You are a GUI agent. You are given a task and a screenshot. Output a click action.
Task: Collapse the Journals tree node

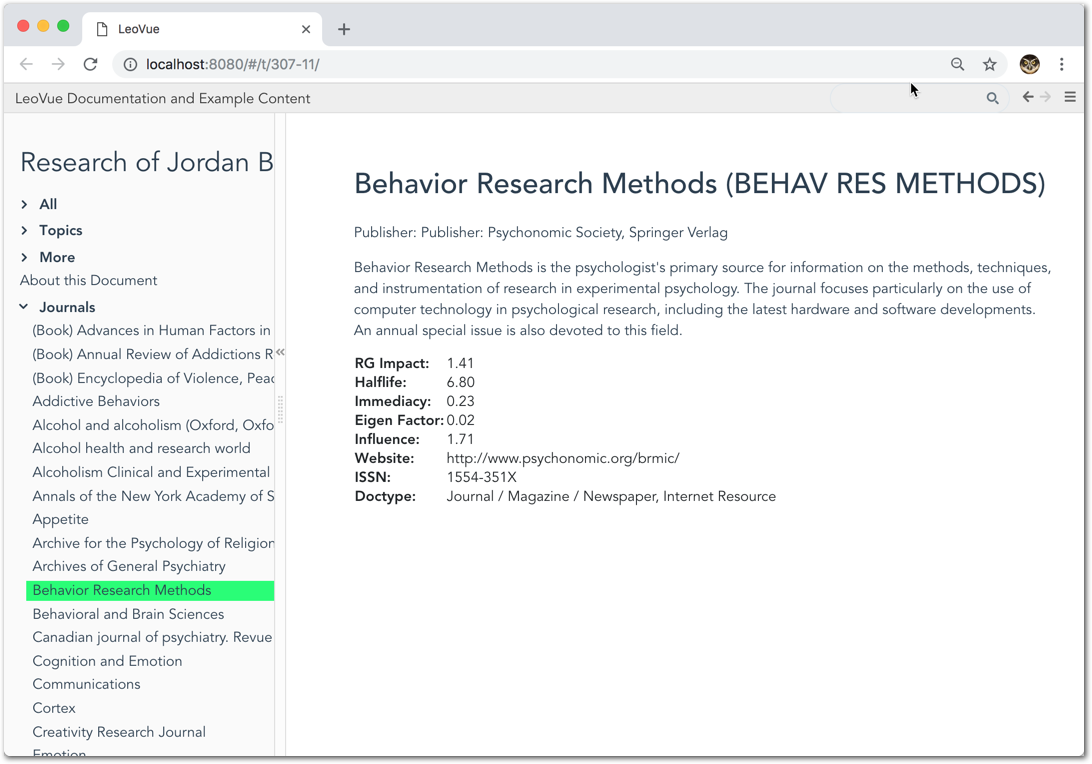[24, 306]
